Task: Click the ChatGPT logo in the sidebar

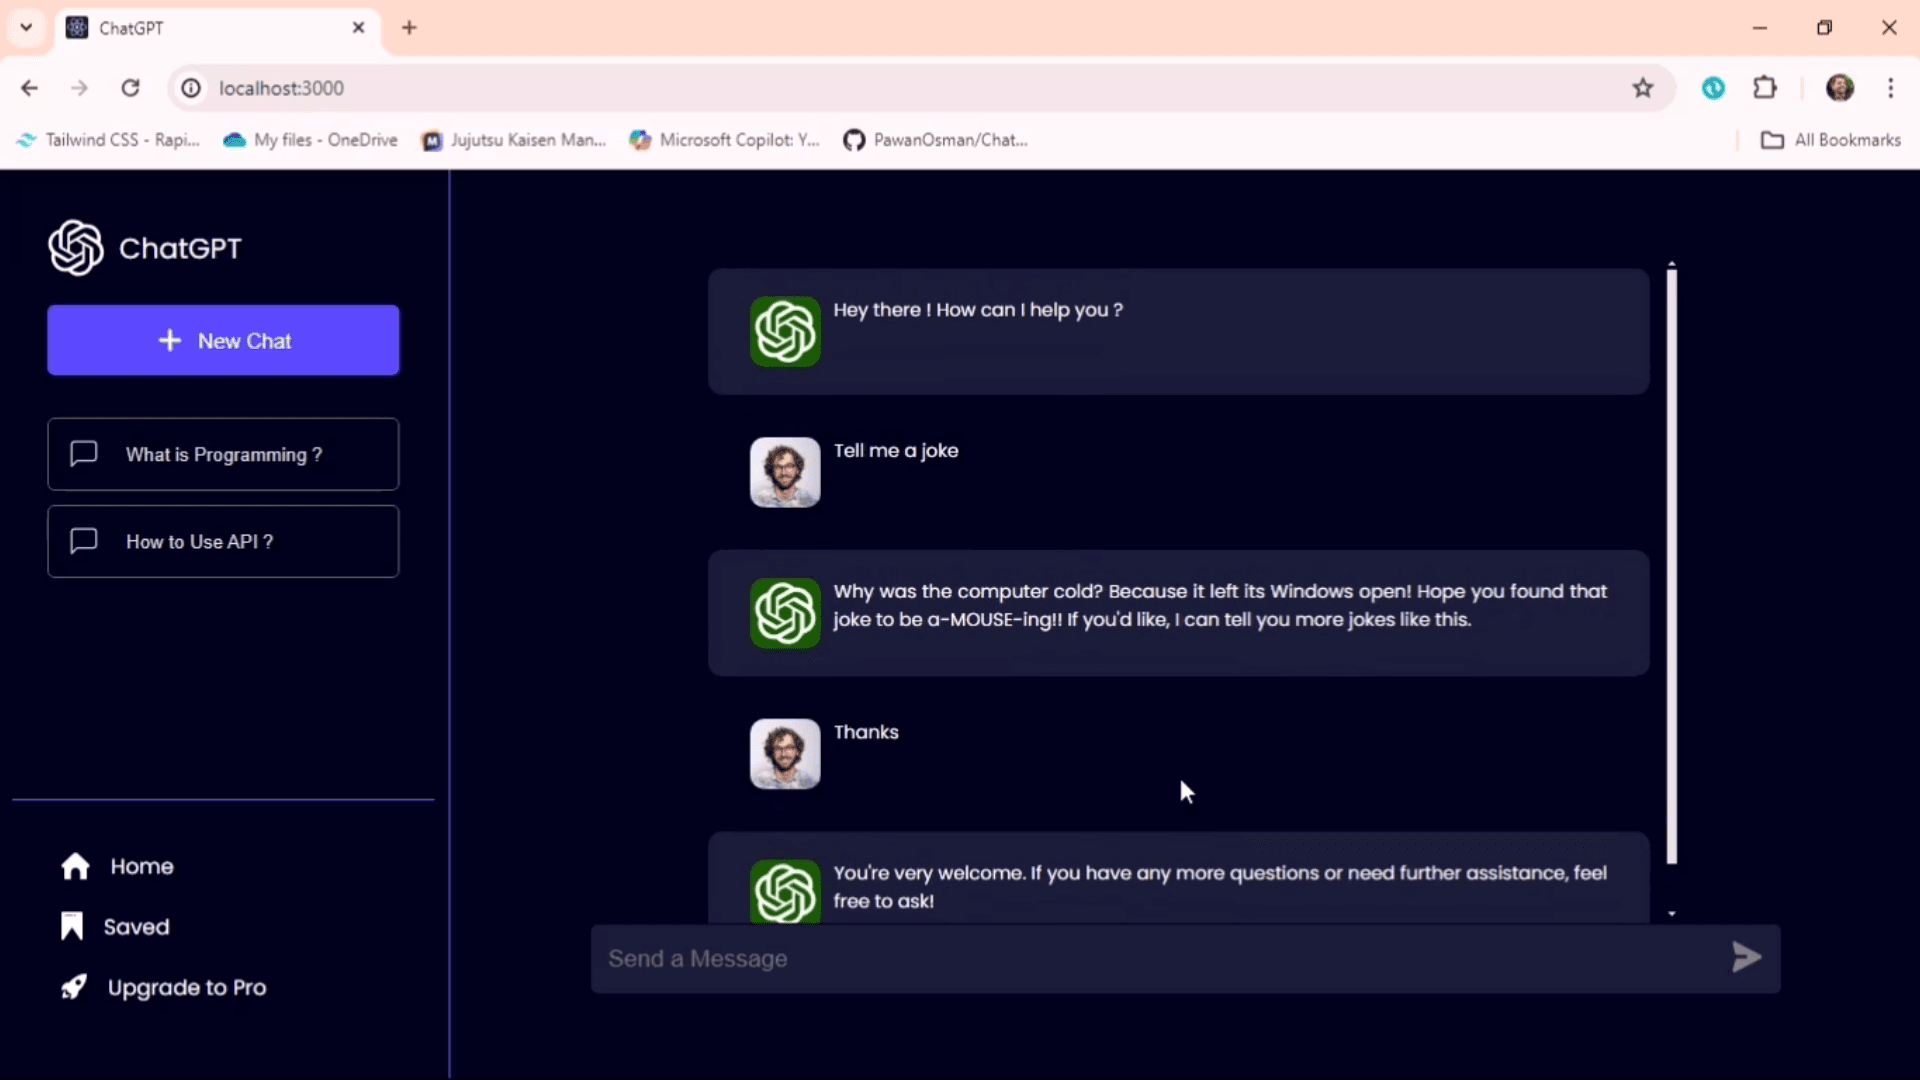Action: [76, 248]
